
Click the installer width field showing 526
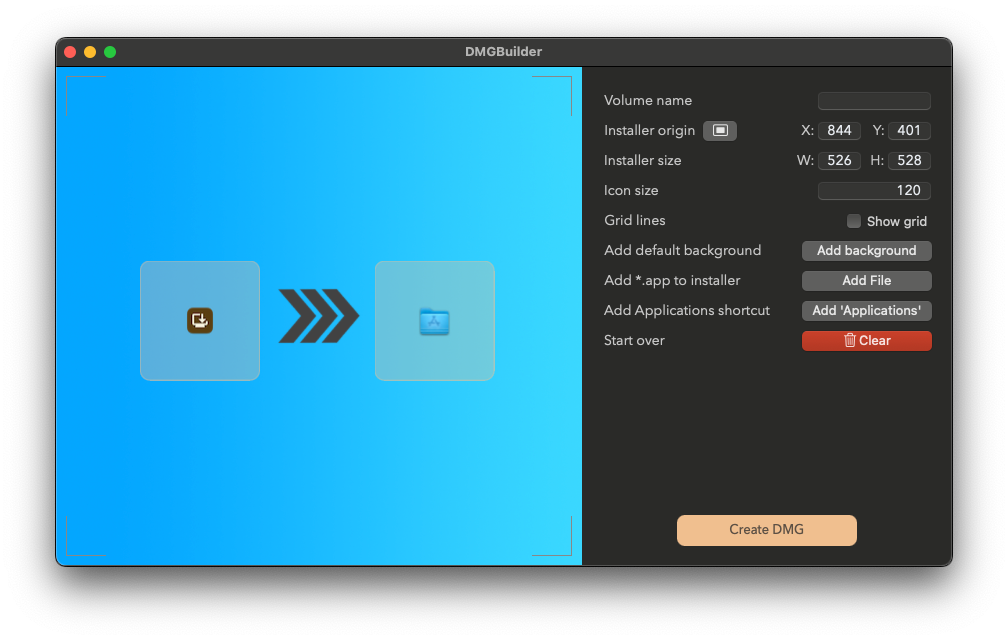(x=839, y=160)
